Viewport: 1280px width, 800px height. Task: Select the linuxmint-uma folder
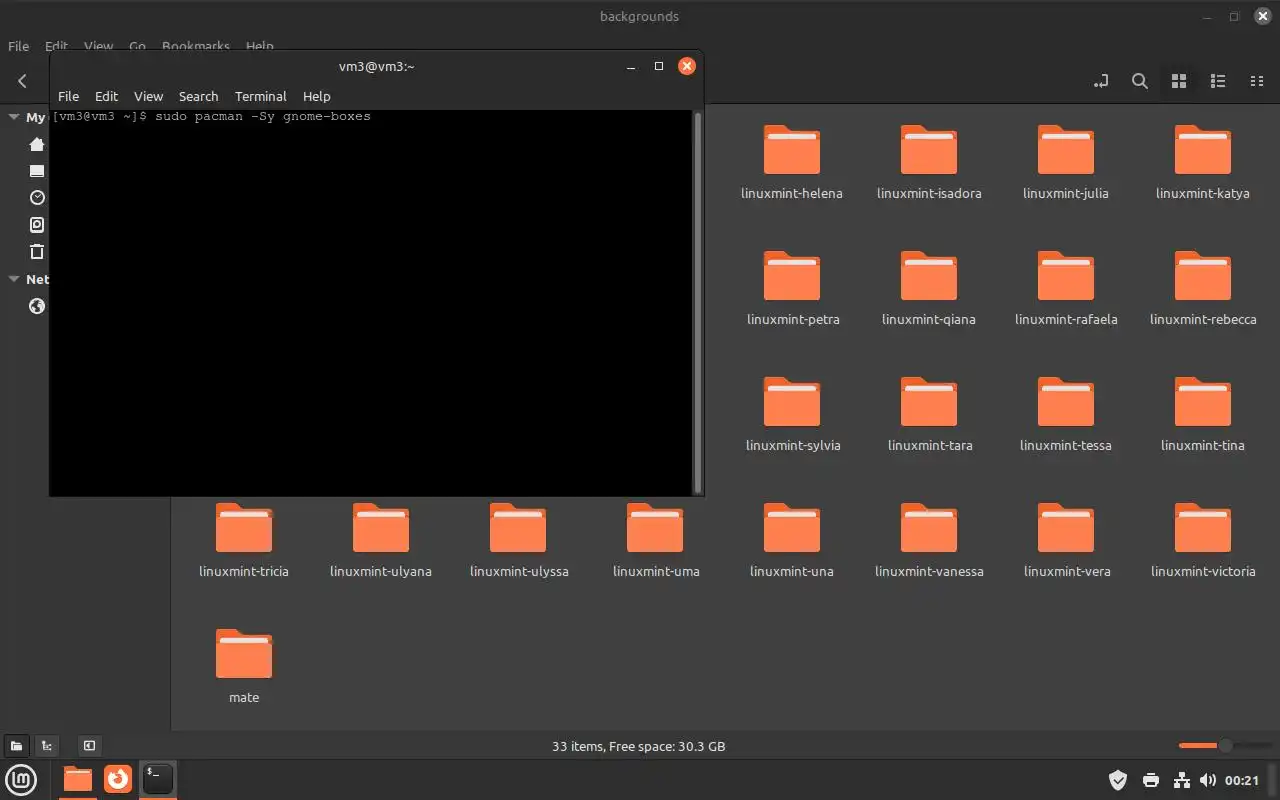(655, 540)
